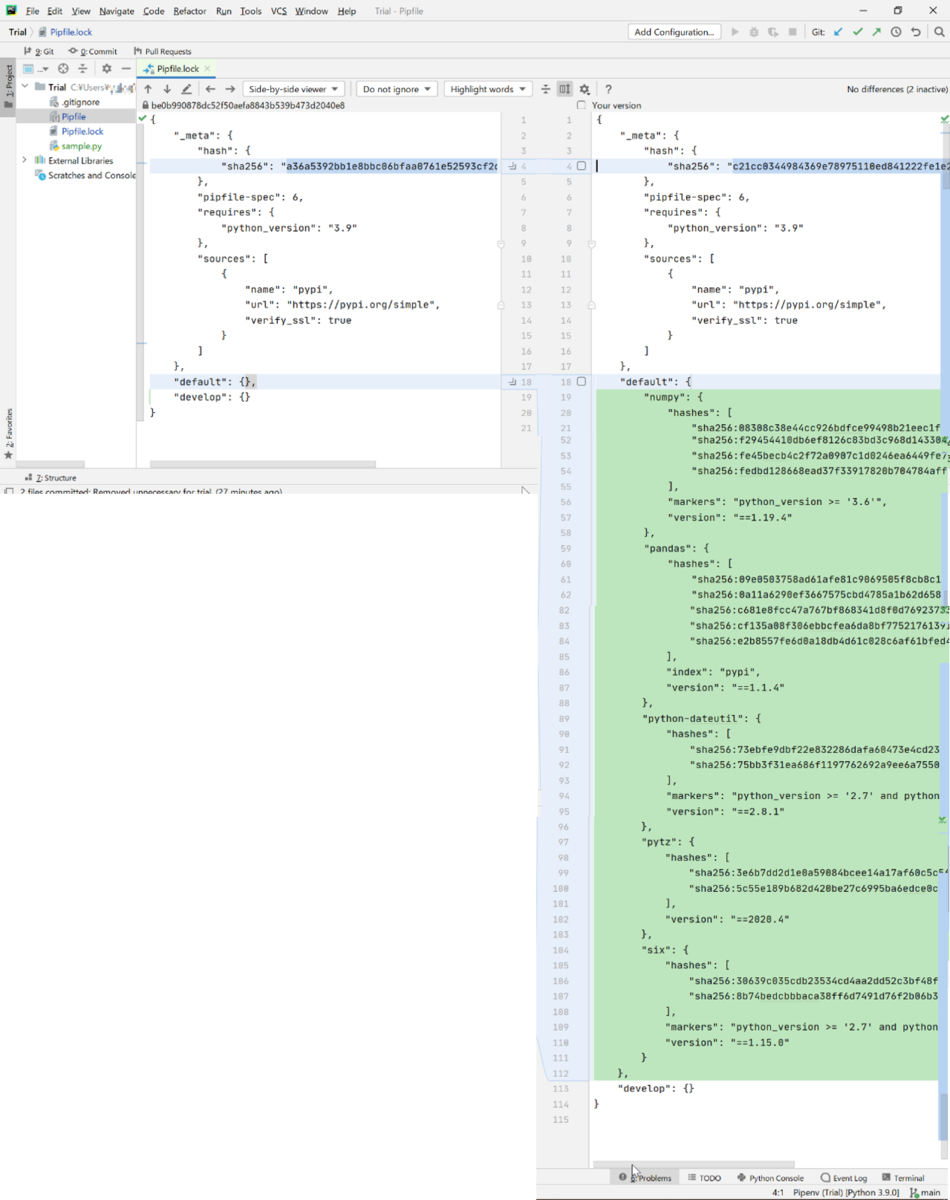Compare previous file with left arrow
The image size is (950, 1200).
pos(210,89)
